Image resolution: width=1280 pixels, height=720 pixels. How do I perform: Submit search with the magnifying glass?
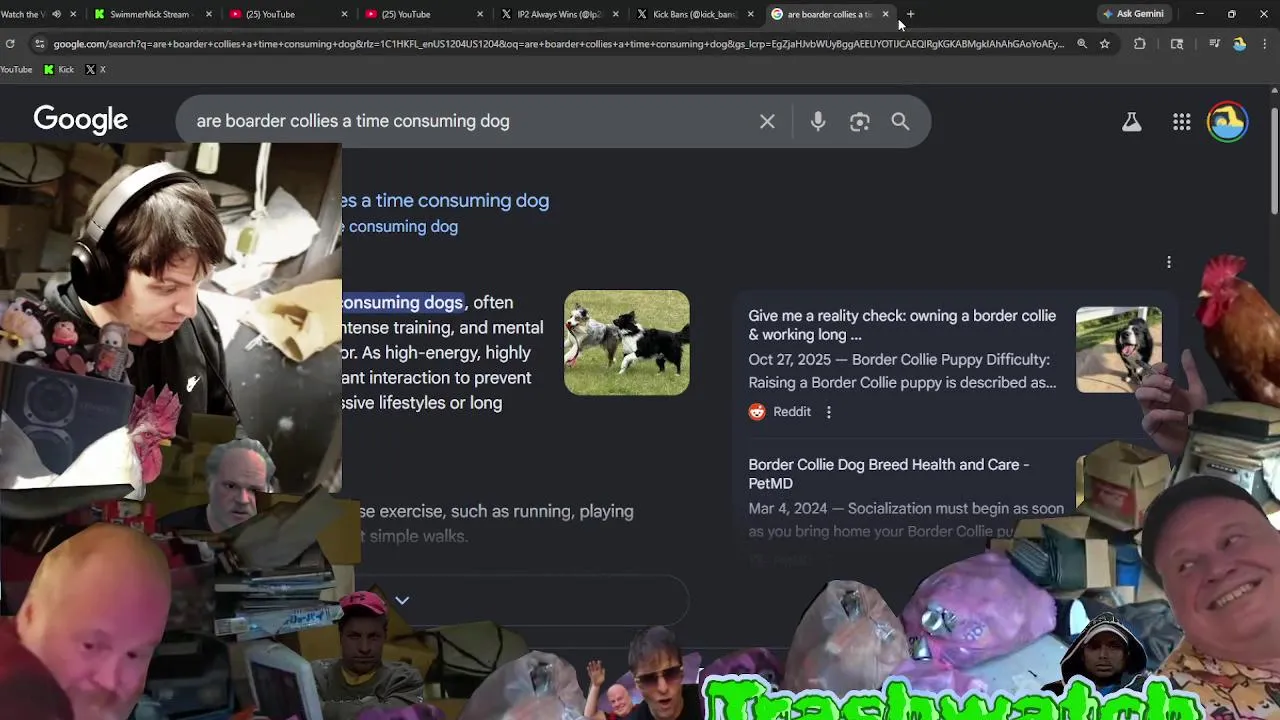pyautogui.click(x=900, y=121)
